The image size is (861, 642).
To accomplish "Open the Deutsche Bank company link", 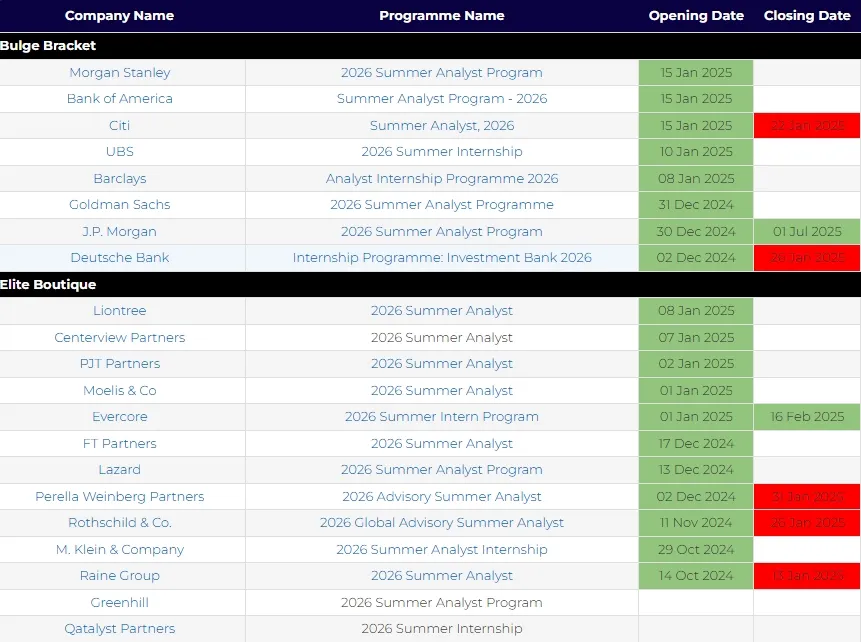I will pos(120,258).
